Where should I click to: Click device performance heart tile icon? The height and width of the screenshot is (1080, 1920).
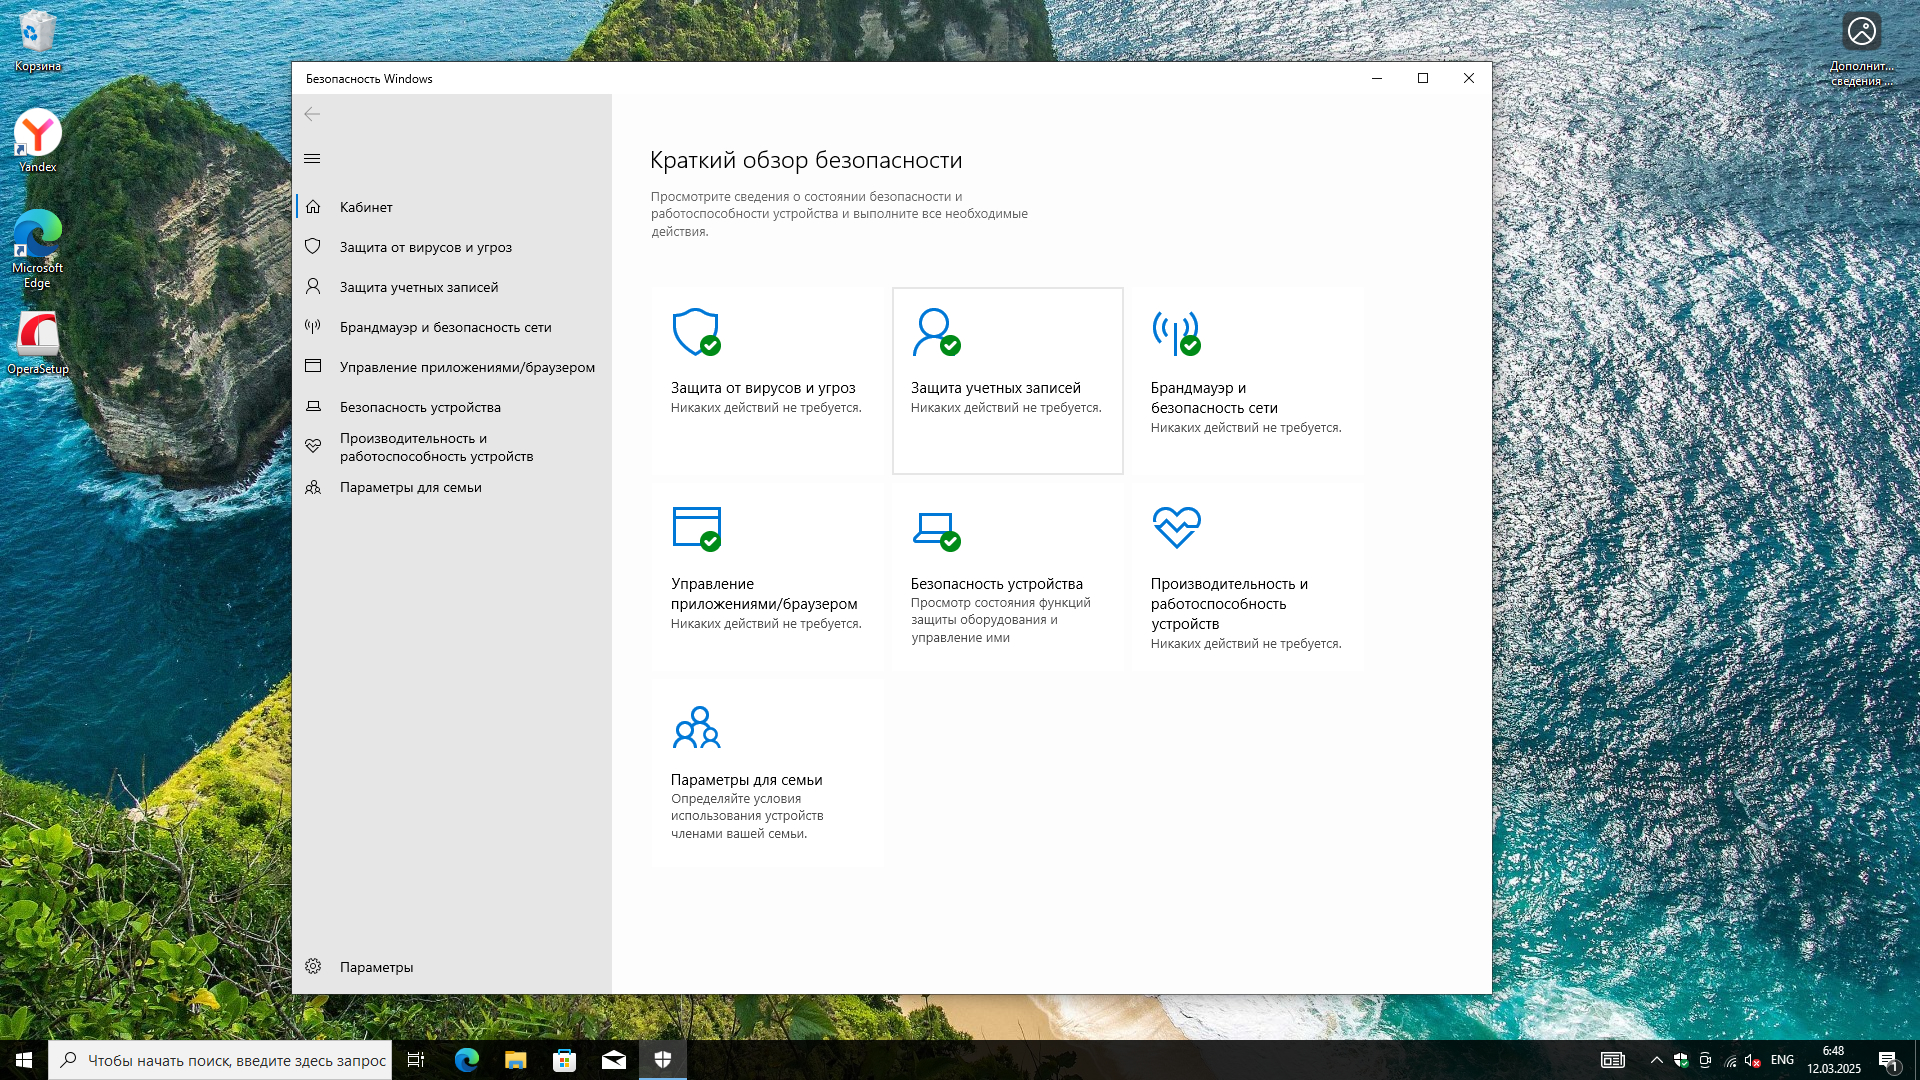pos(1176,527)
